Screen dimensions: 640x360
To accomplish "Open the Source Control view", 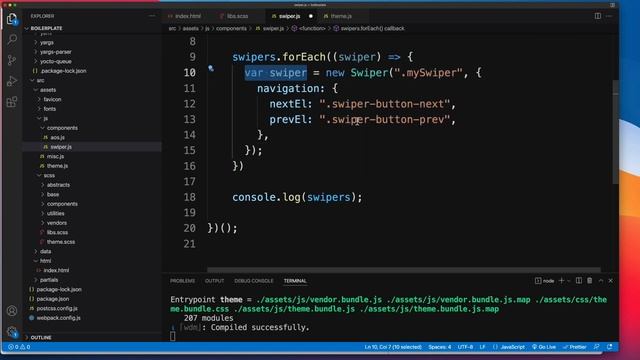I will coord(12,60).
